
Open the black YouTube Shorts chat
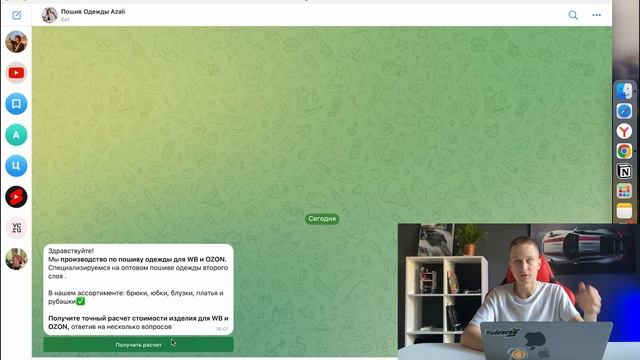[16, 197]
